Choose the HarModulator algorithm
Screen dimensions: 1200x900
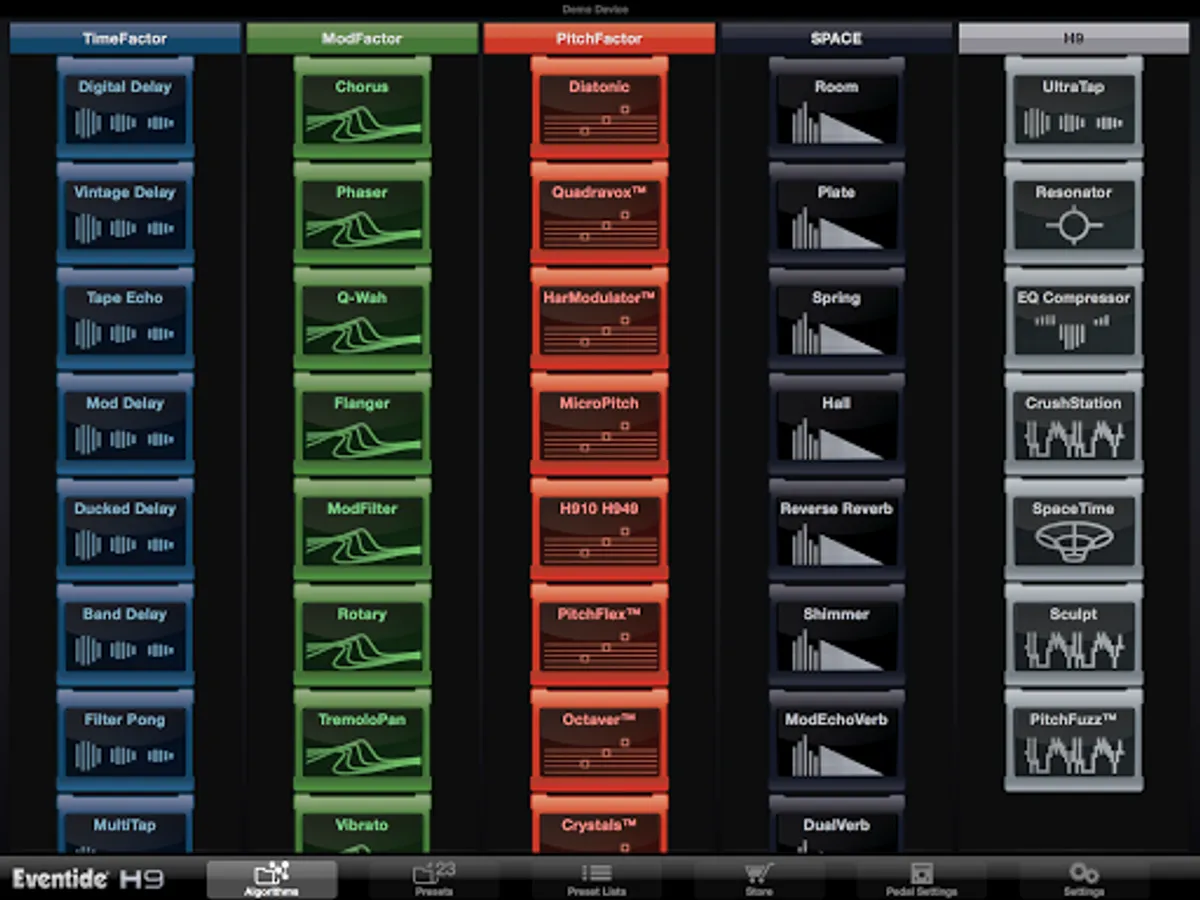pos(599,319)
